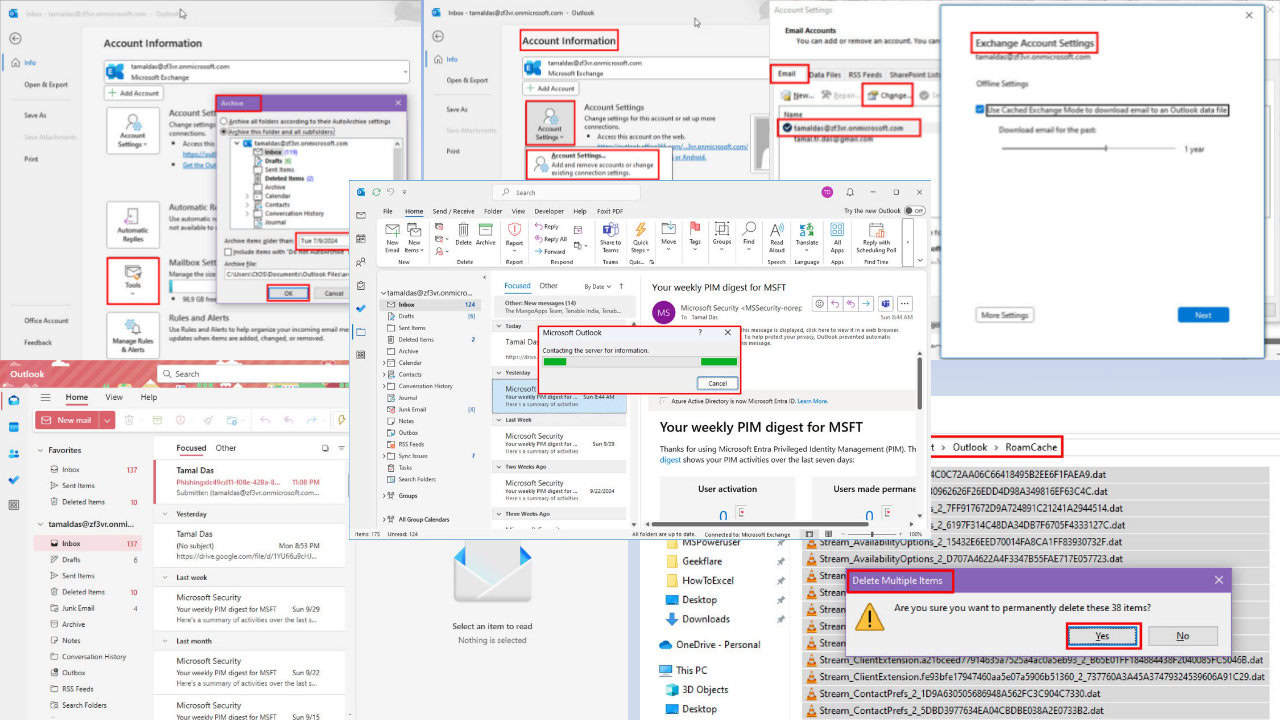Screen dimensions: 1280x720
Task: Enable Use Cached Exchange Mode checkbox
Action: (x=979, y=110)
